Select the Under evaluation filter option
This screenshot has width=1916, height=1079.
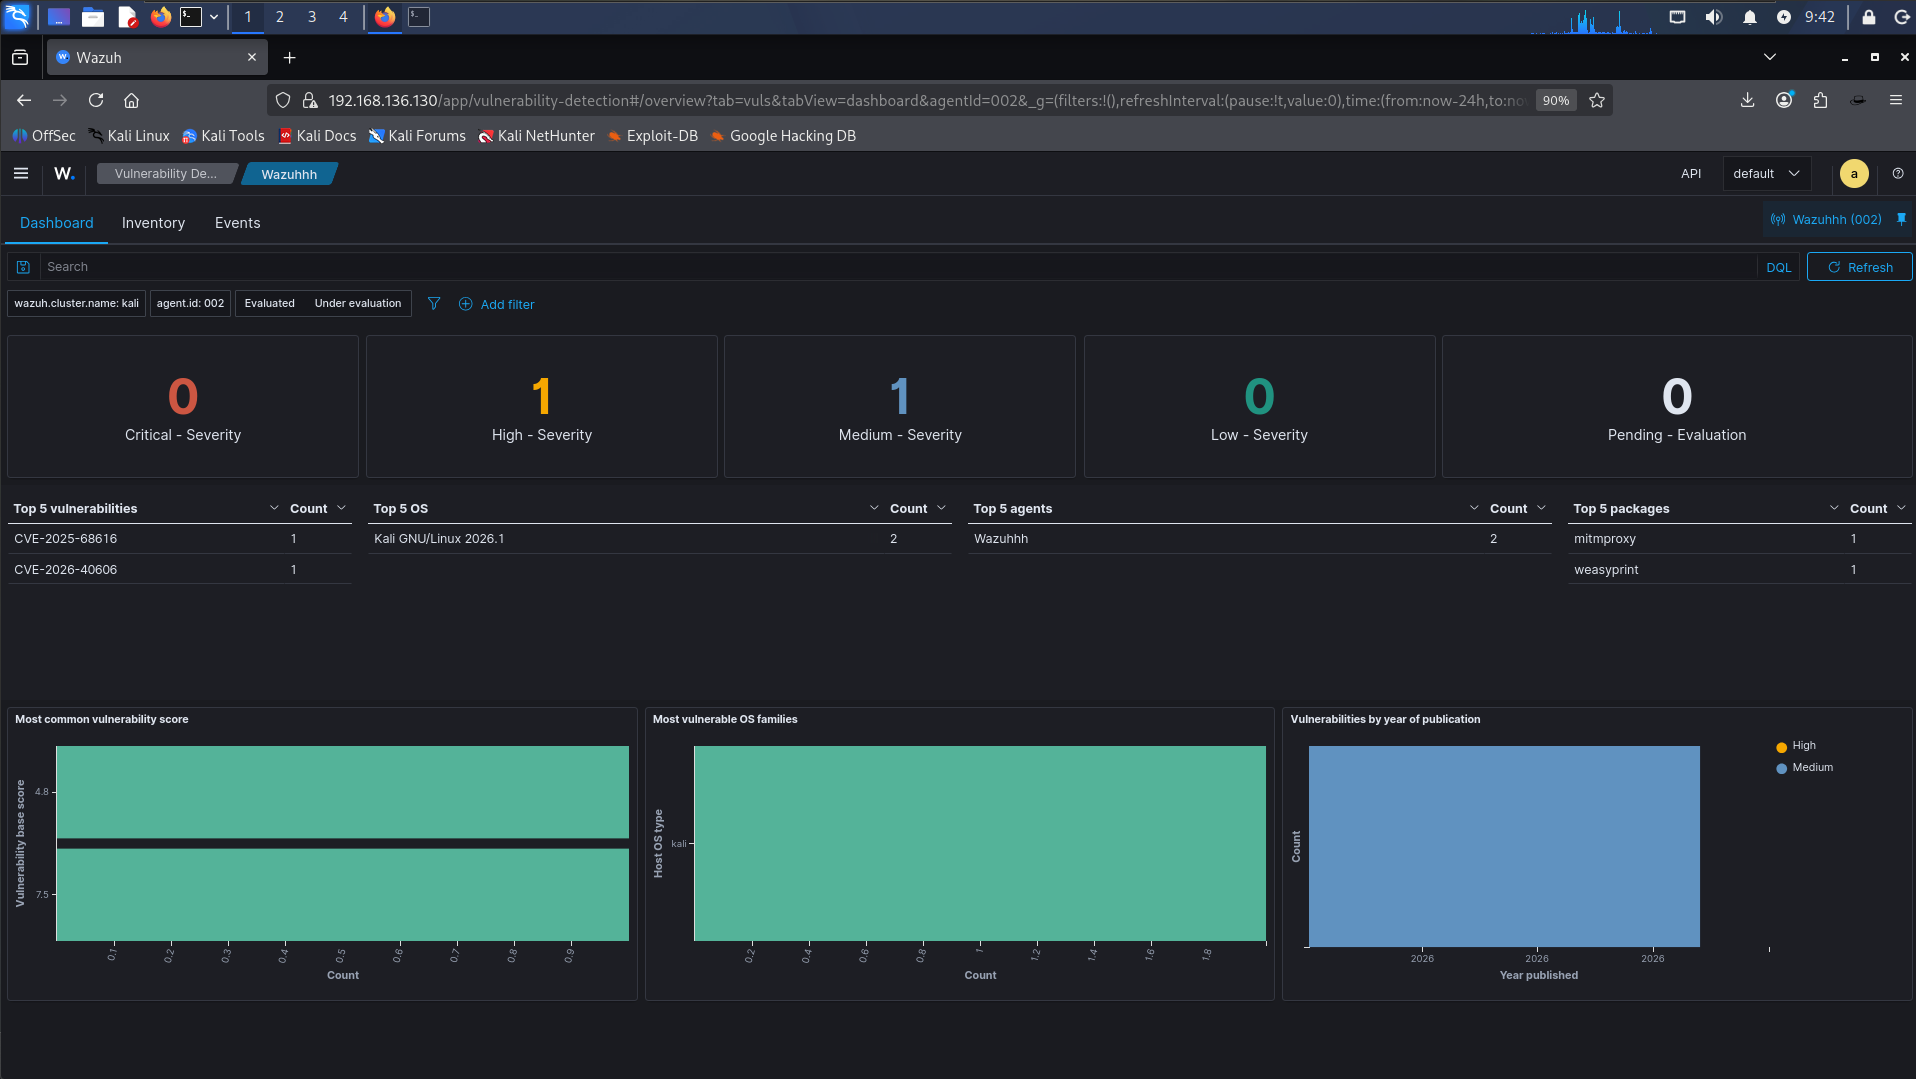click(x=358, y=303)
